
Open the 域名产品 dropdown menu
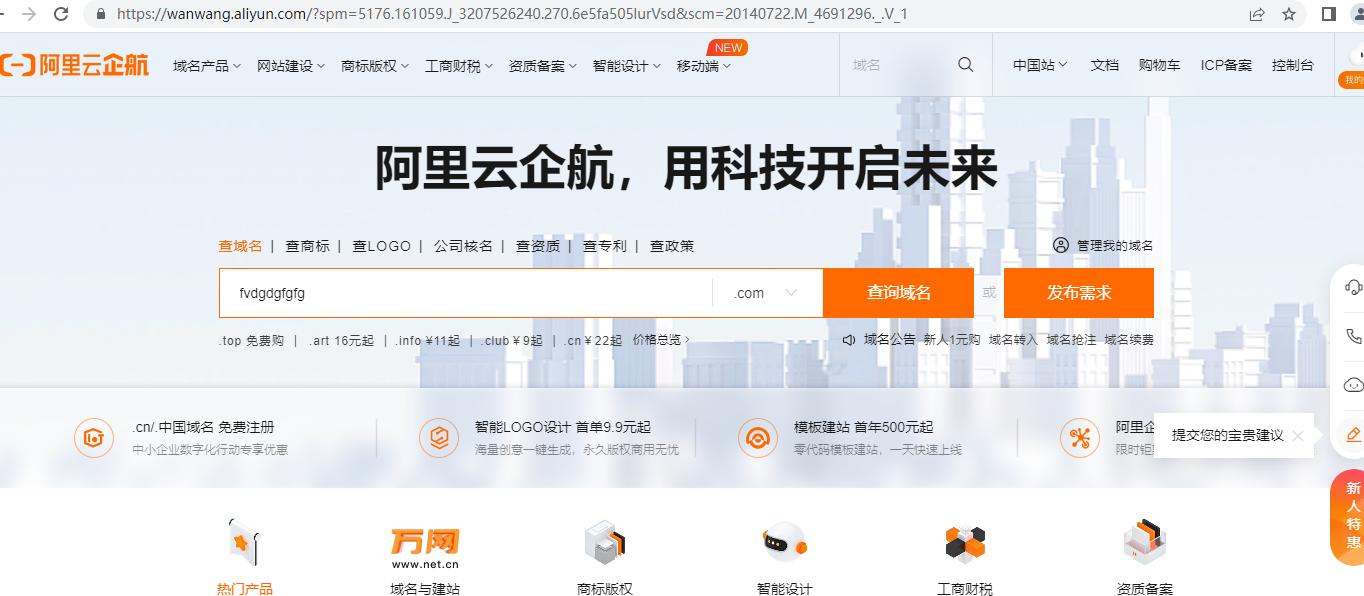(x=201, y=63)
